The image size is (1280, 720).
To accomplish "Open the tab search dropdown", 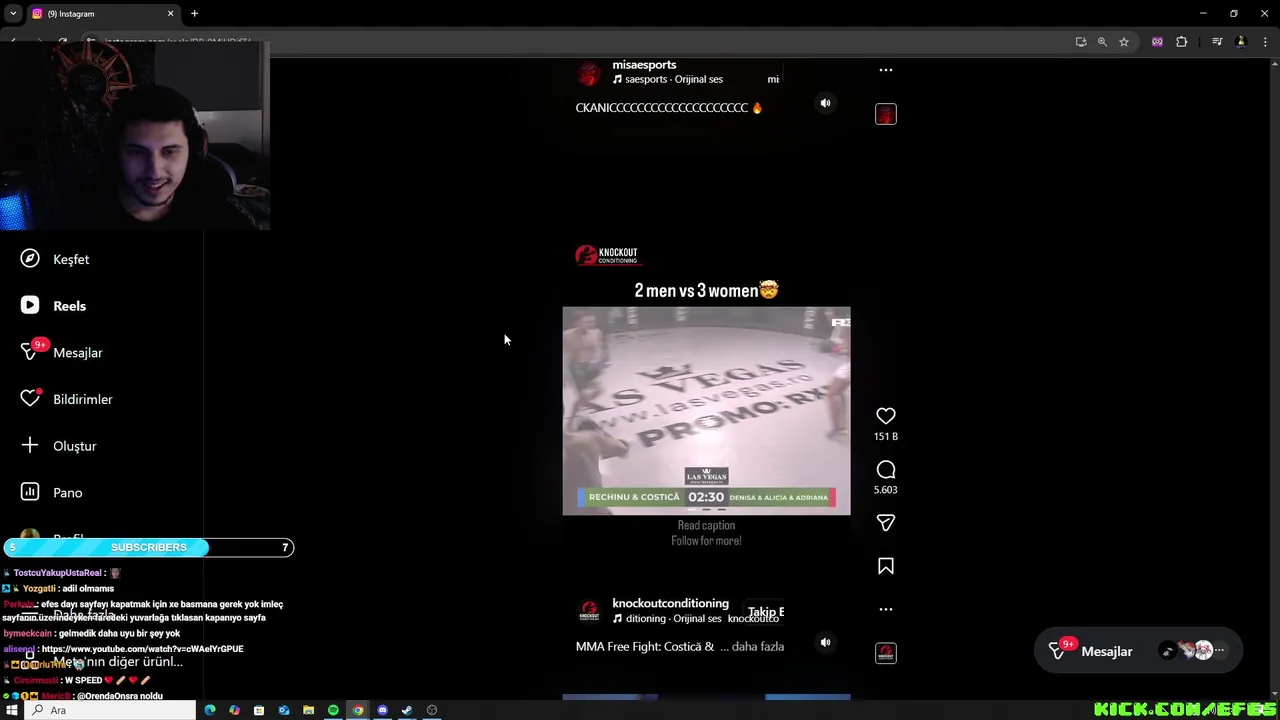I will click(13, 14).
